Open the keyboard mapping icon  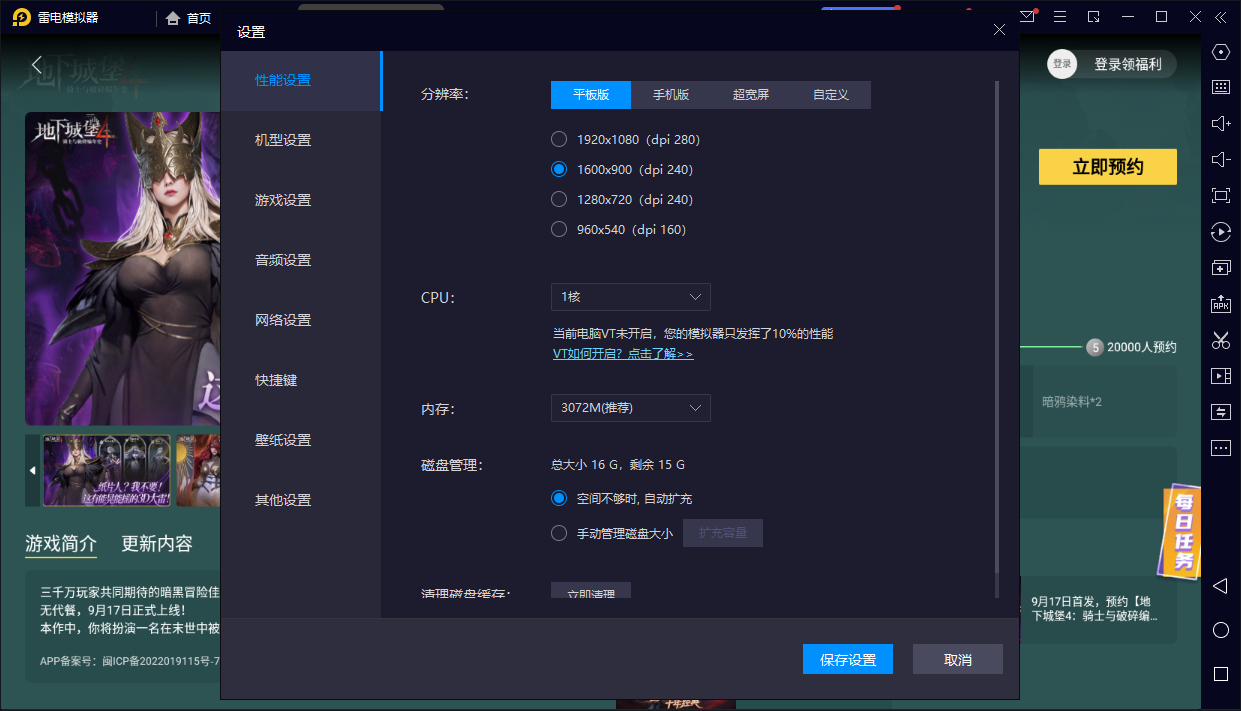[1220, 87]
